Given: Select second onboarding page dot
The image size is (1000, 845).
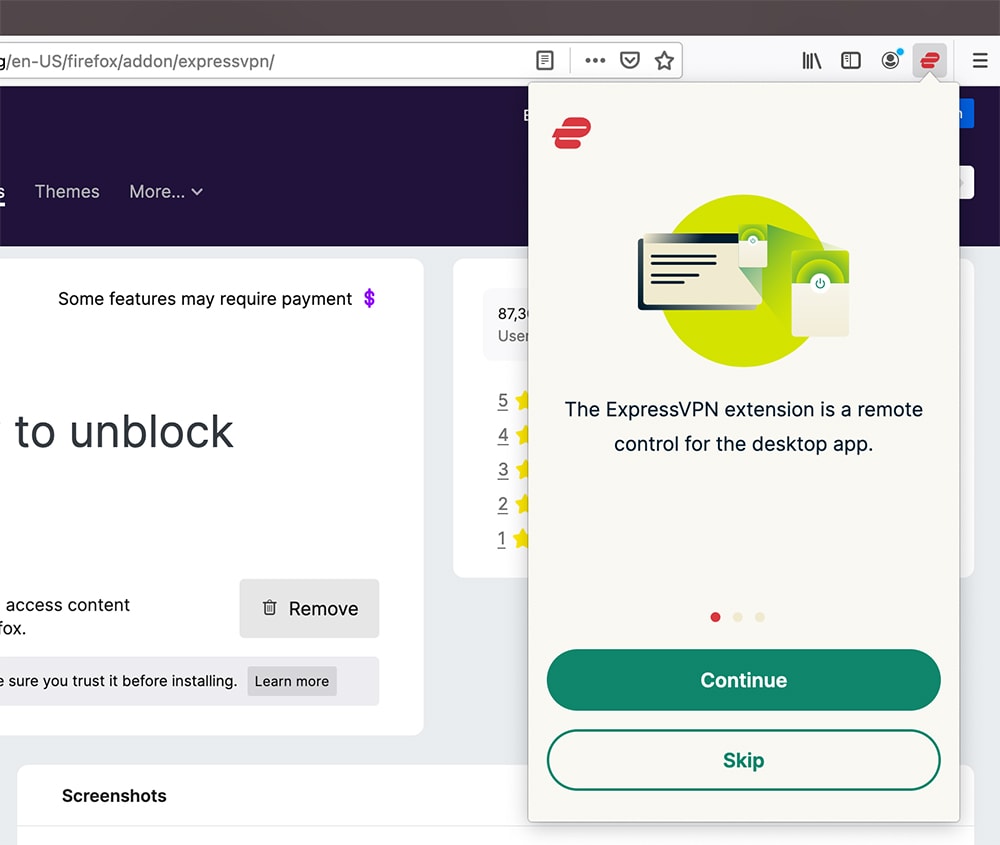Looking at the screenshot, I should point(738,617).
